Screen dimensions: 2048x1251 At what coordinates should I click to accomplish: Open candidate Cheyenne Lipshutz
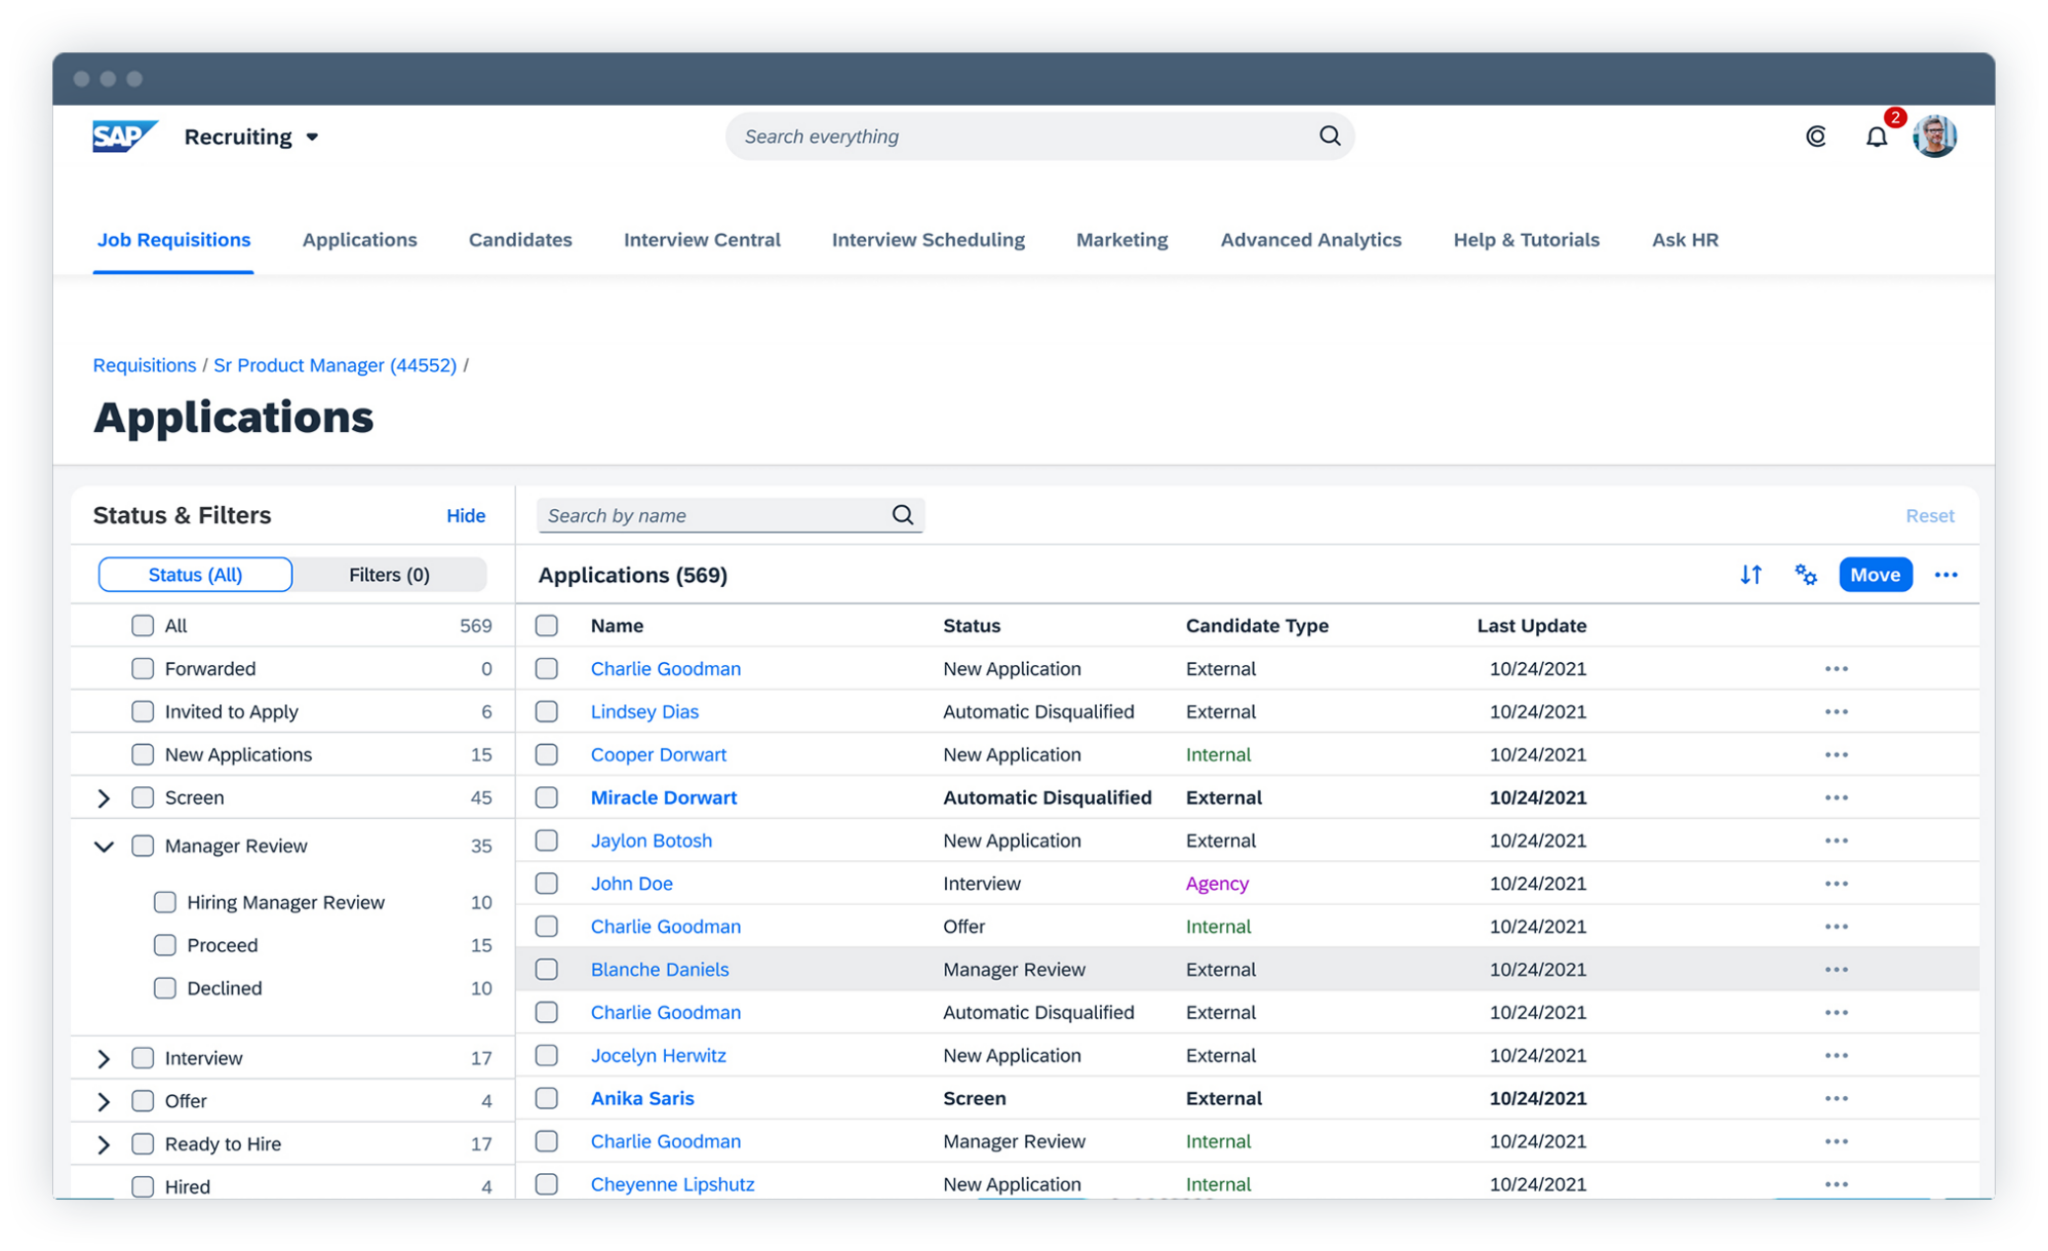coord(672,1185)
